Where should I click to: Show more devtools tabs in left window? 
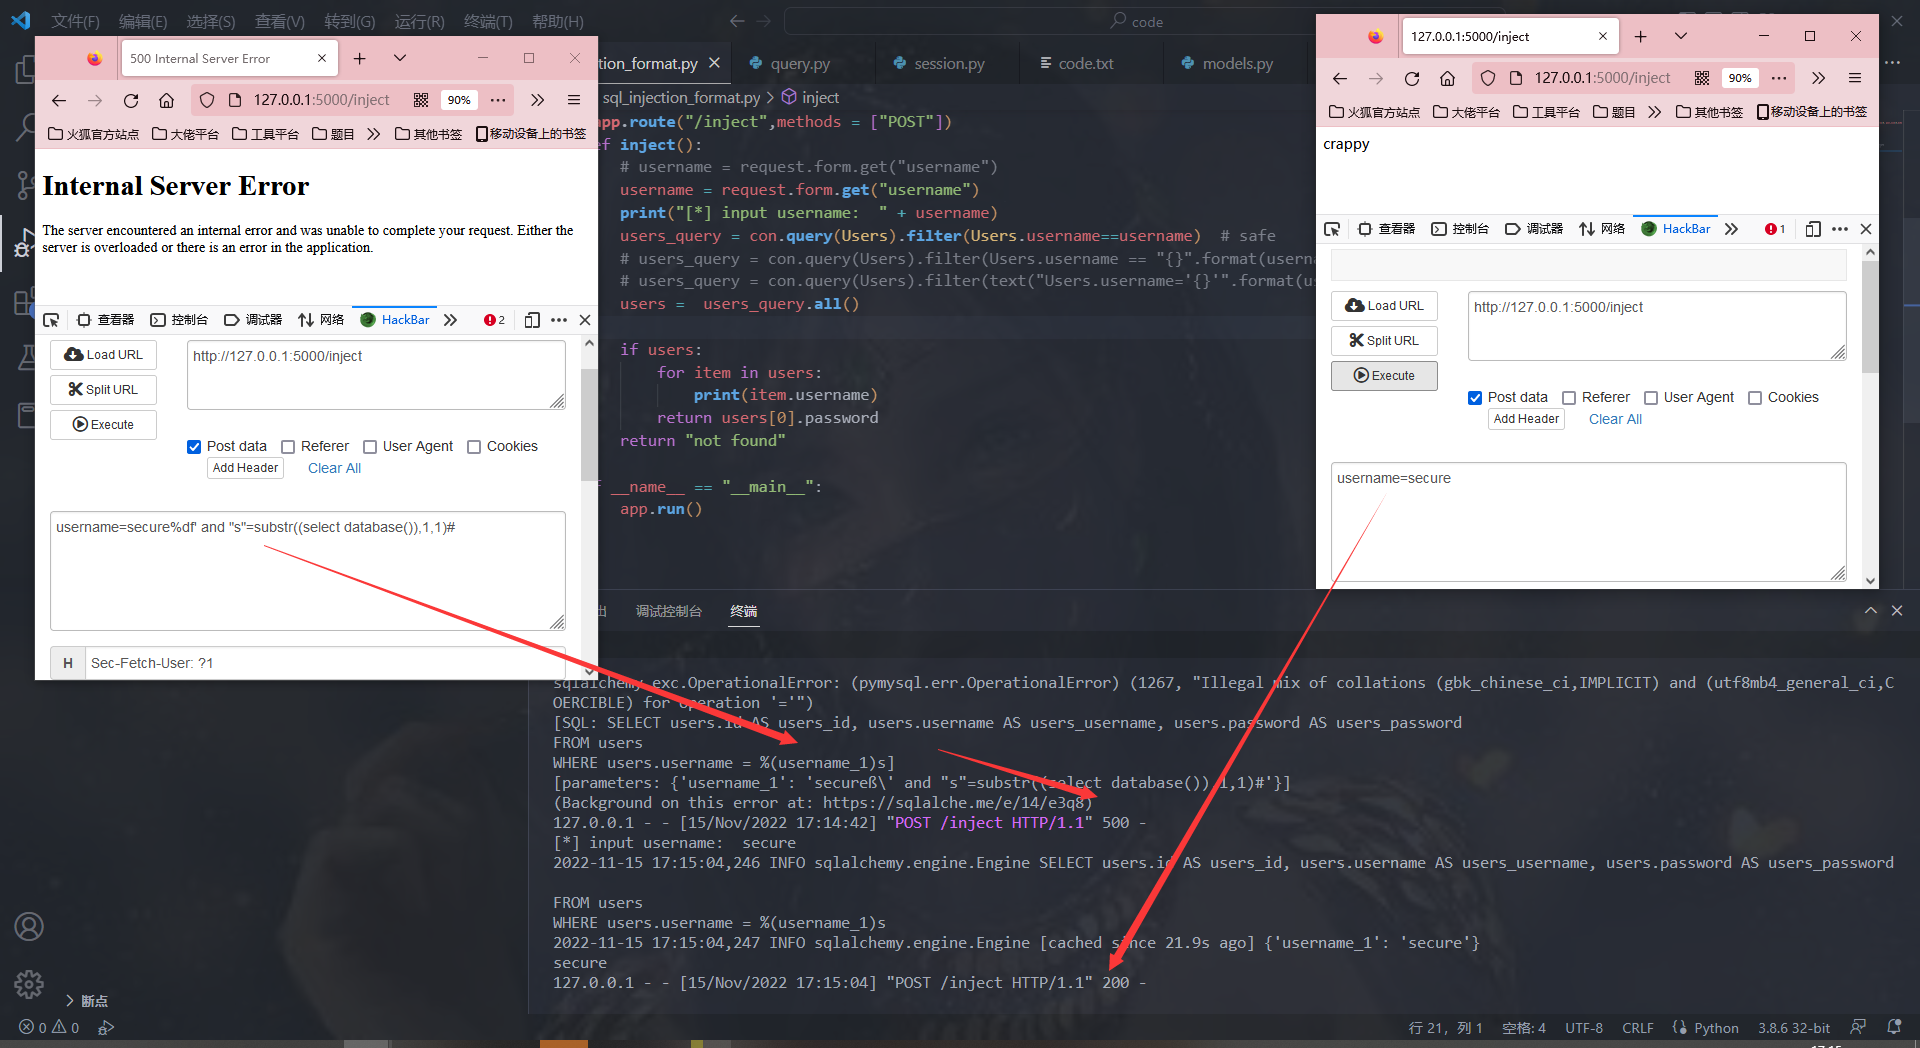(450, 320)
